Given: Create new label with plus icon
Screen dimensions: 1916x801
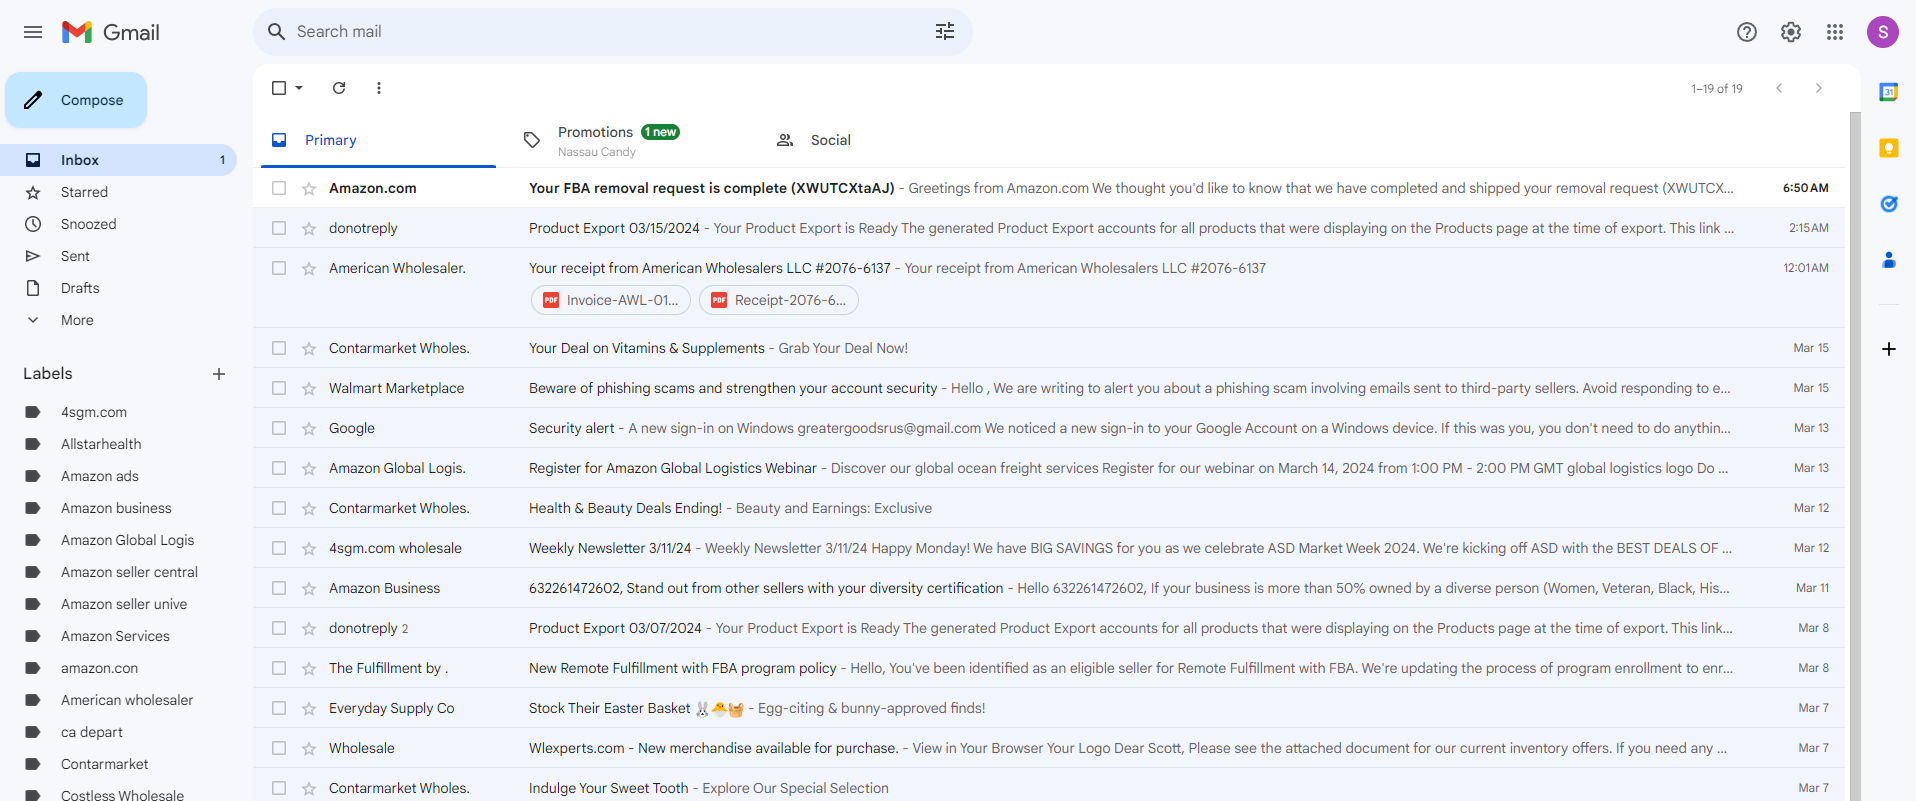Looking at the screenshot, I should pyautogui.click(x=219, y=374).
